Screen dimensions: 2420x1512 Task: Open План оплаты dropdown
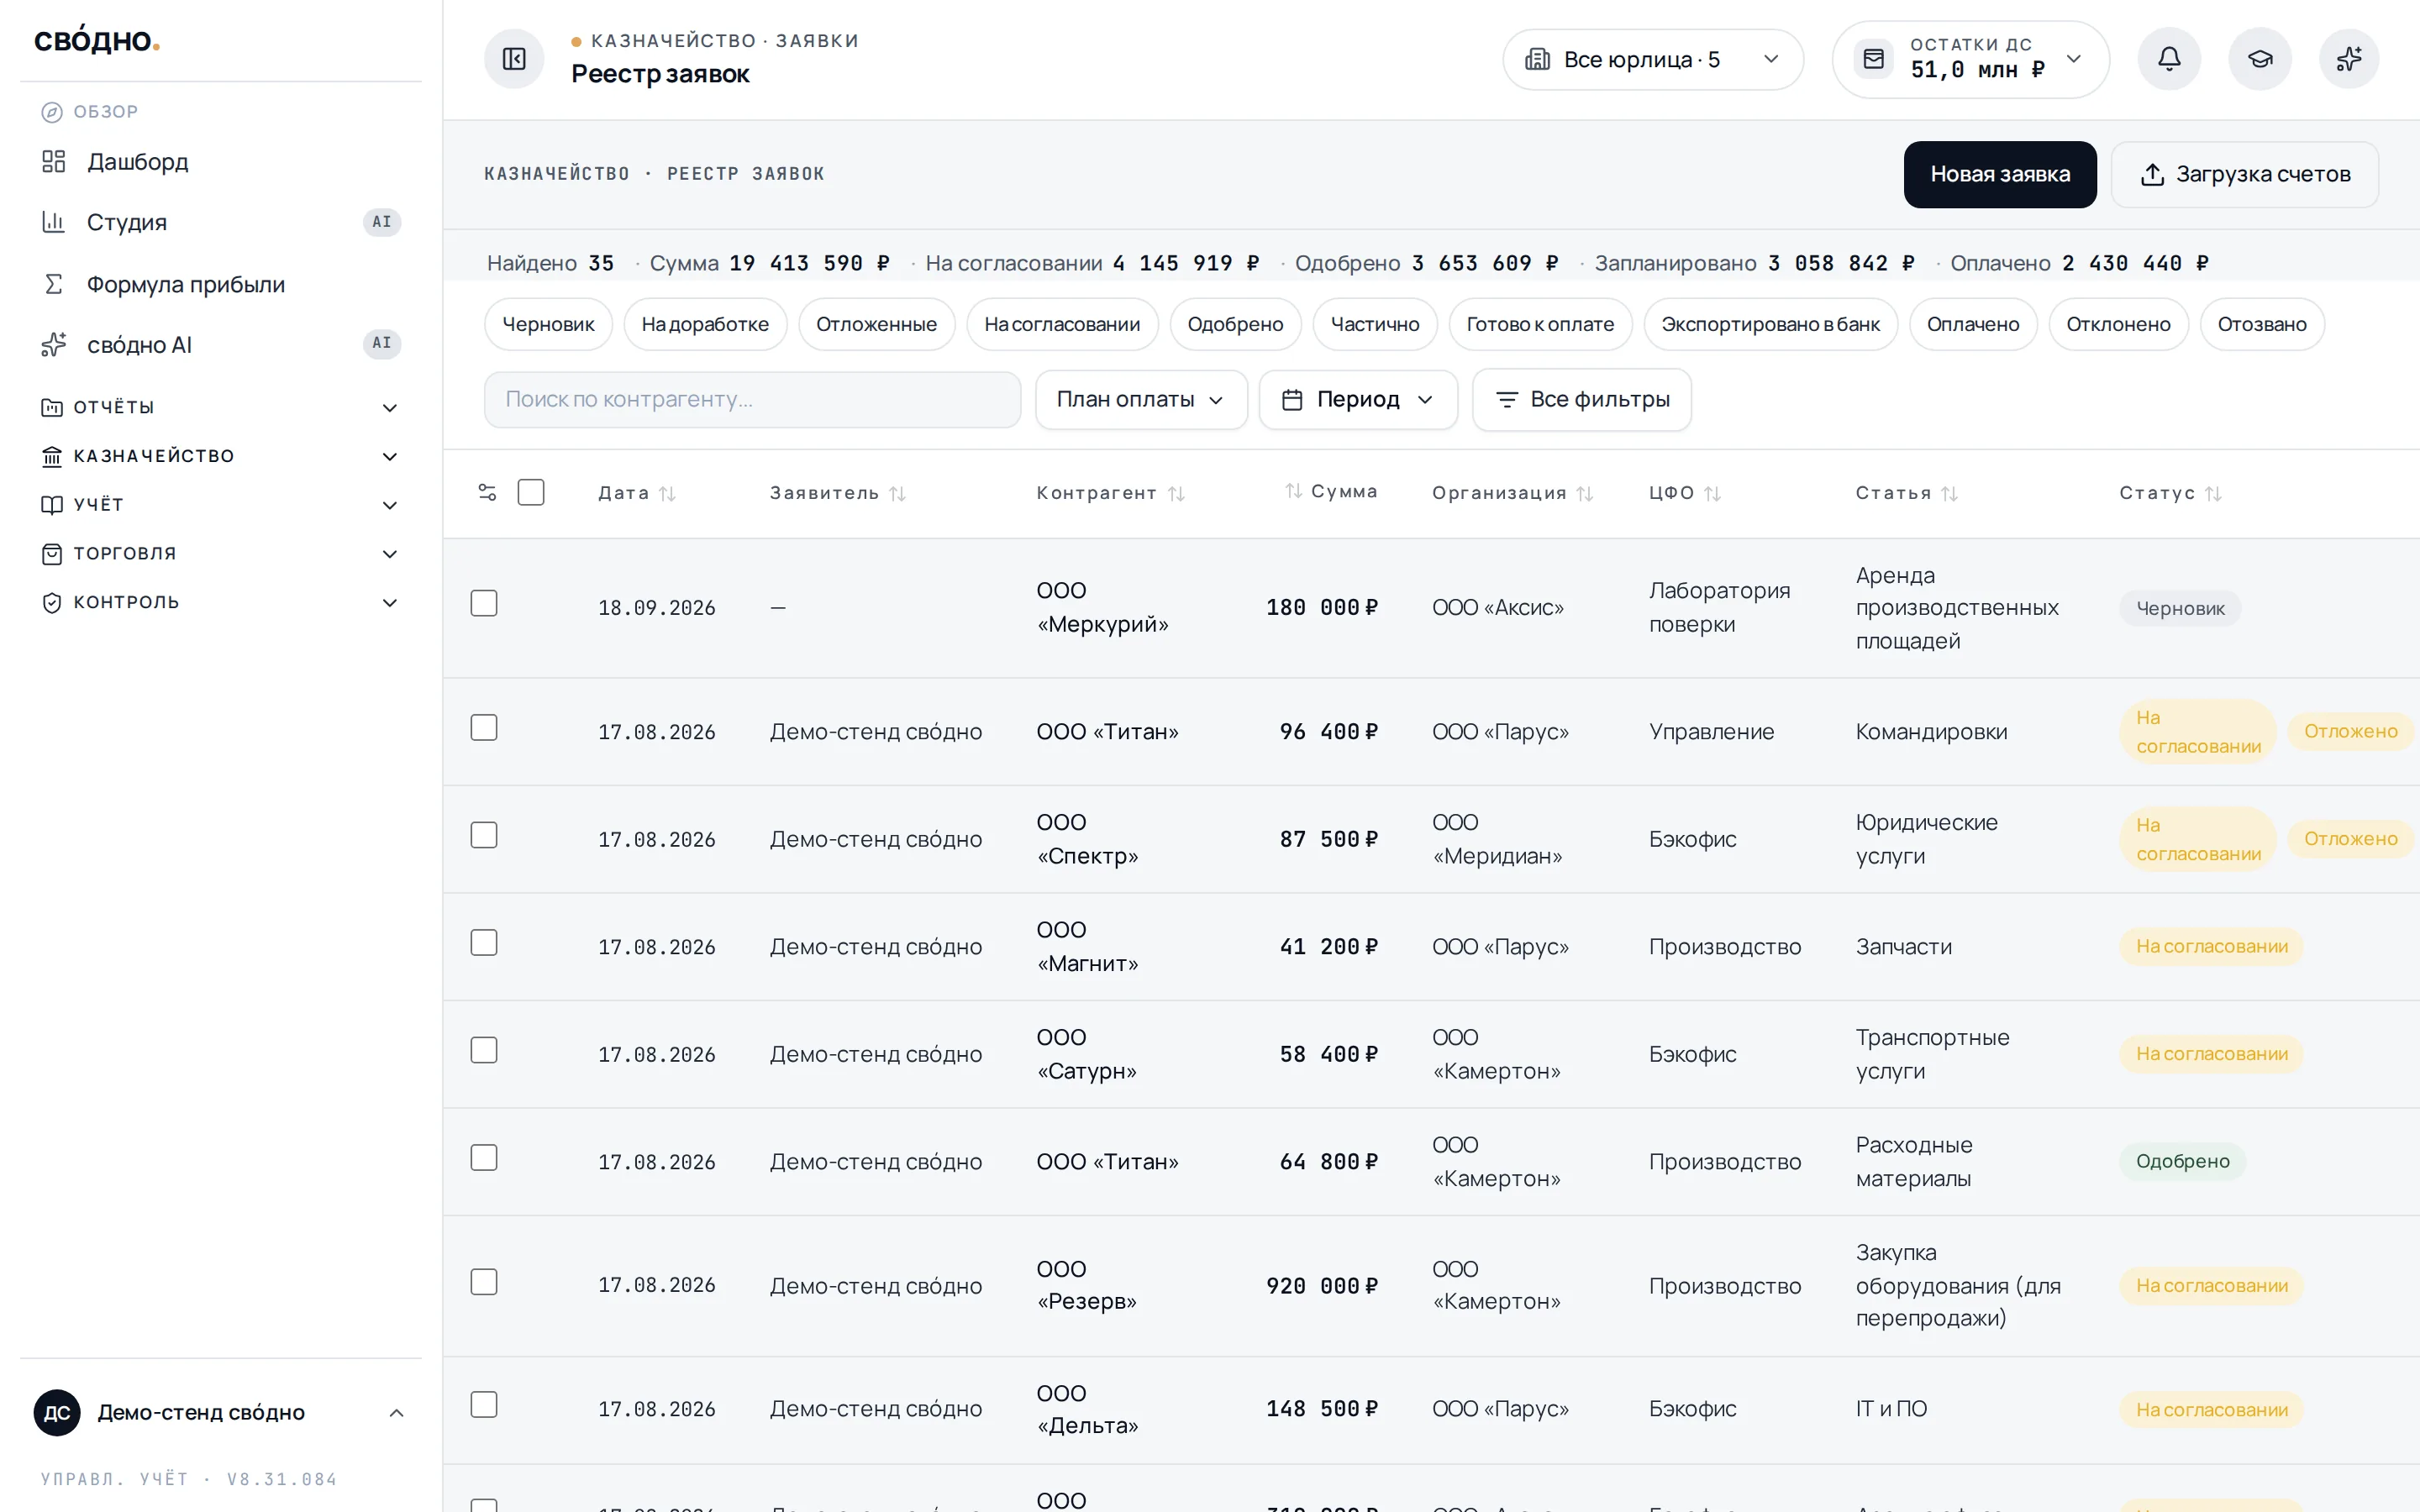pyautogui.click(x=1141, y=399)
